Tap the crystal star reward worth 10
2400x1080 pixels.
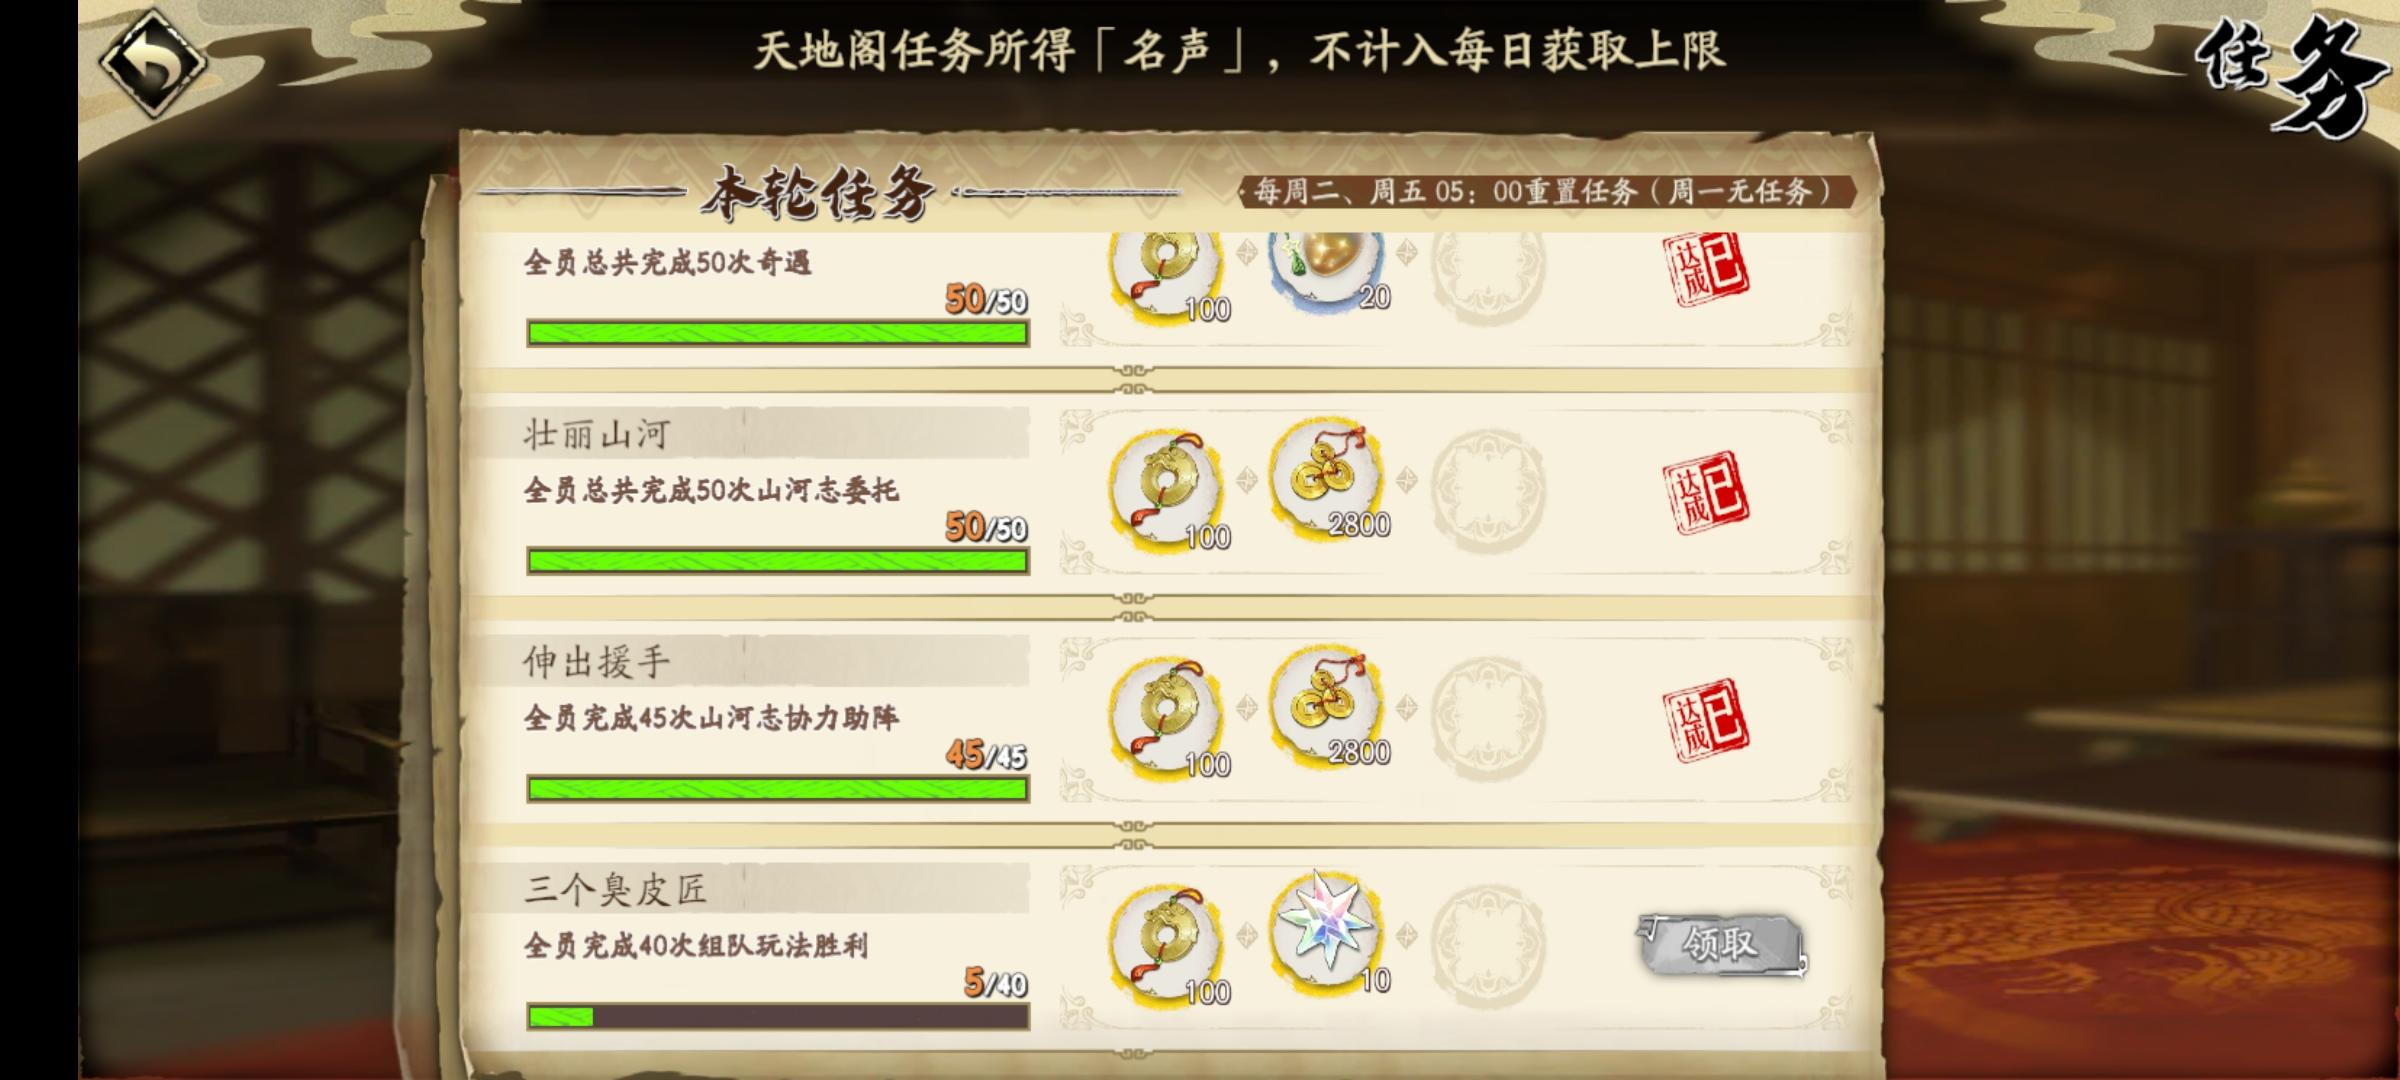coord(1328,928)
